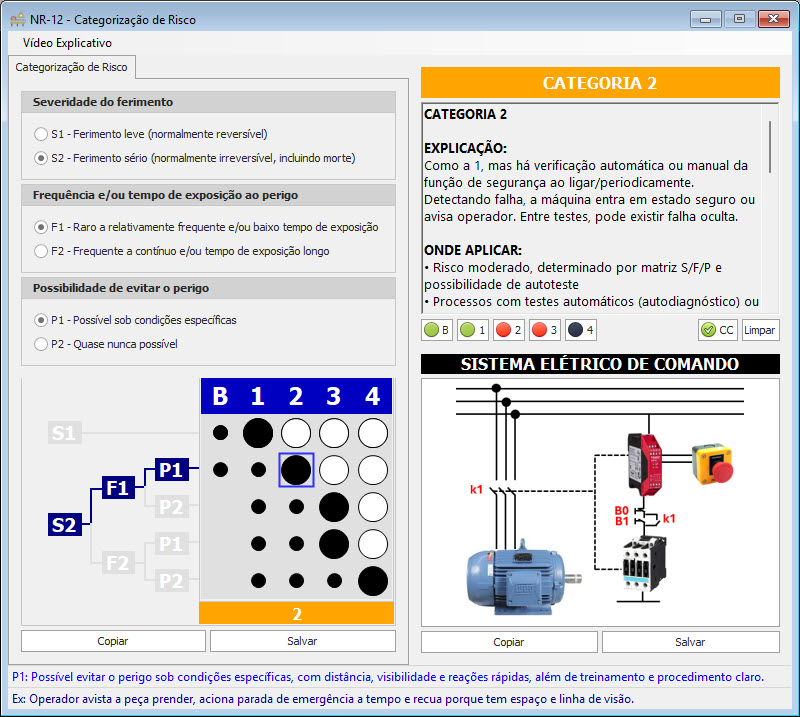Click the greyed P1 node under F2
The image size is (800, 717).
click(x=171, y=544)
